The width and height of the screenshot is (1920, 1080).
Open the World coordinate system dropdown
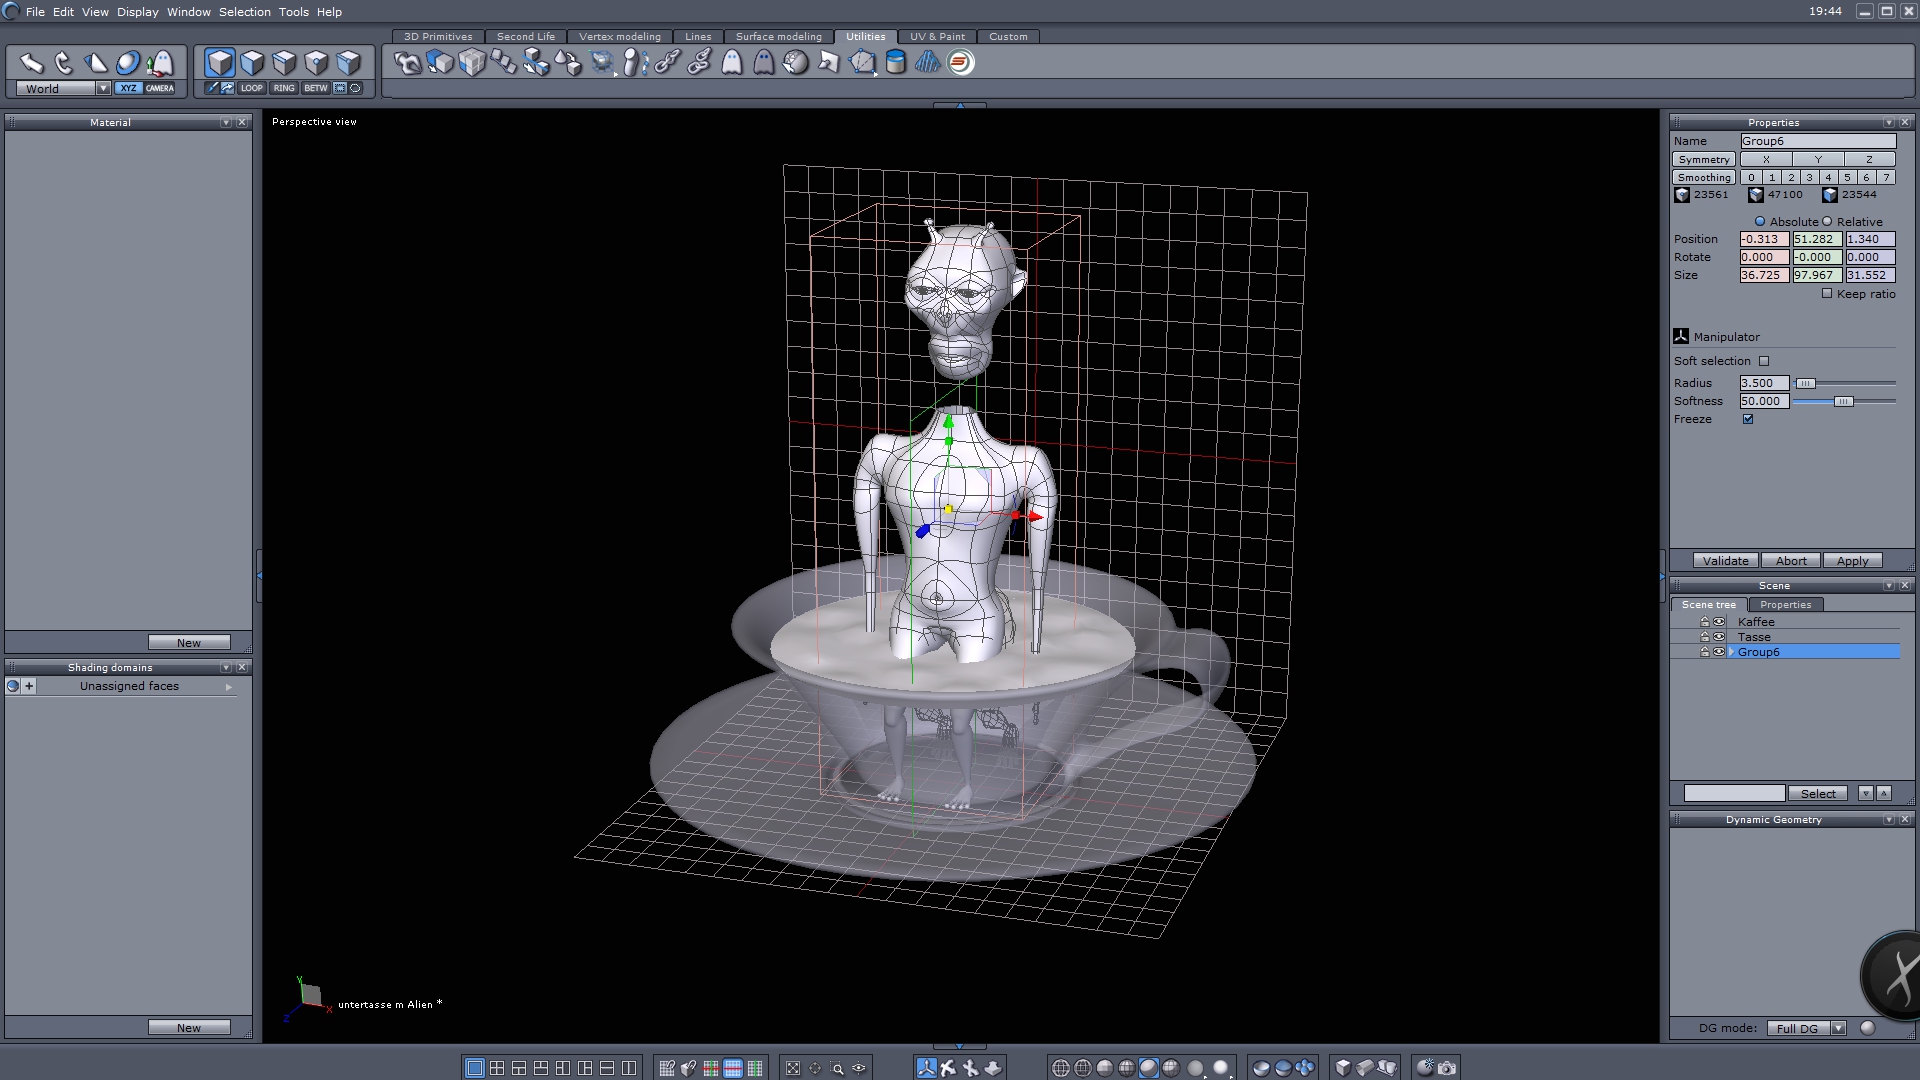coord(103,88)
